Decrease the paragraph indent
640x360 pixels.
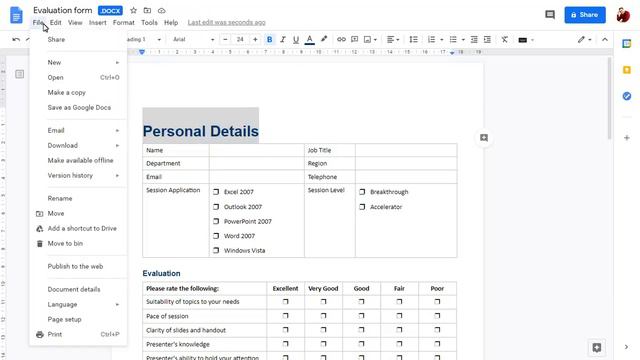pos(474,40)
